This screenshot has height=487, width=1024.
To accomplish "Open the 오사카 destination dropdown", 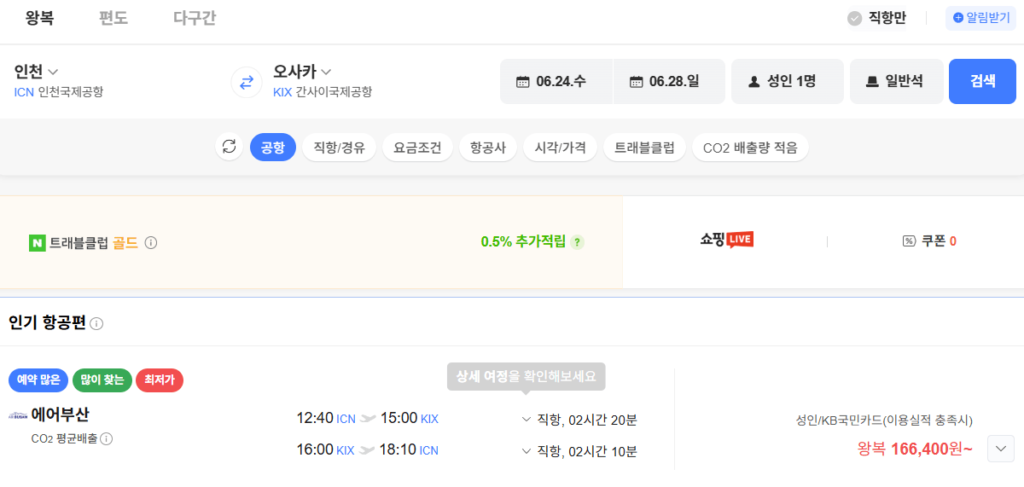I will 302,71.
